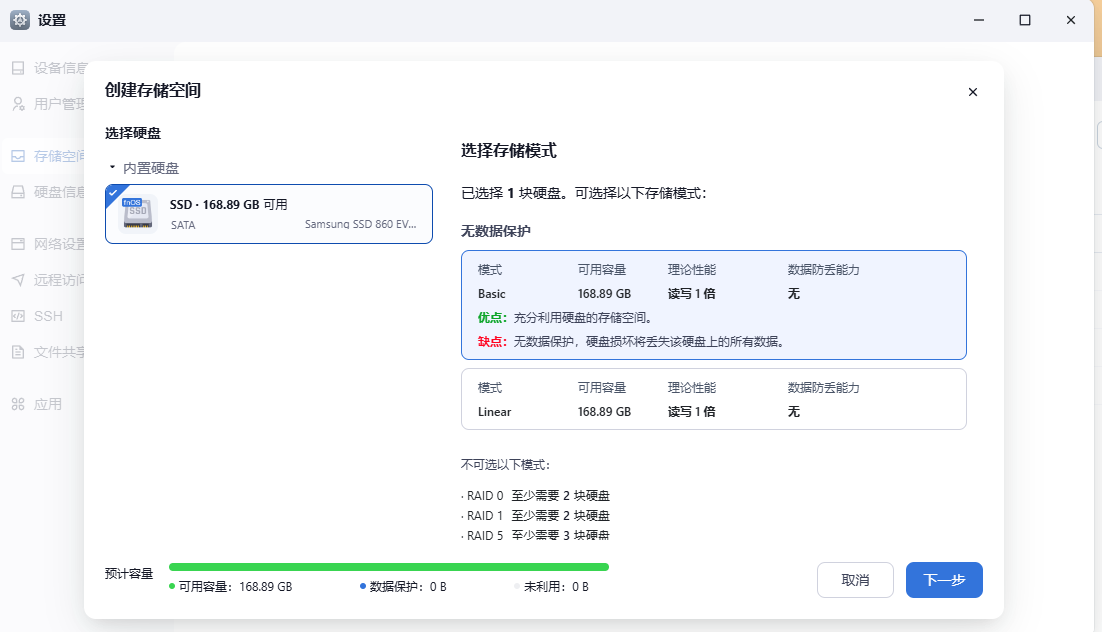Viewport: 1102px width, 632px height.
Task: Click the disk info sidebar icon
Action: [x=18, y=192]
